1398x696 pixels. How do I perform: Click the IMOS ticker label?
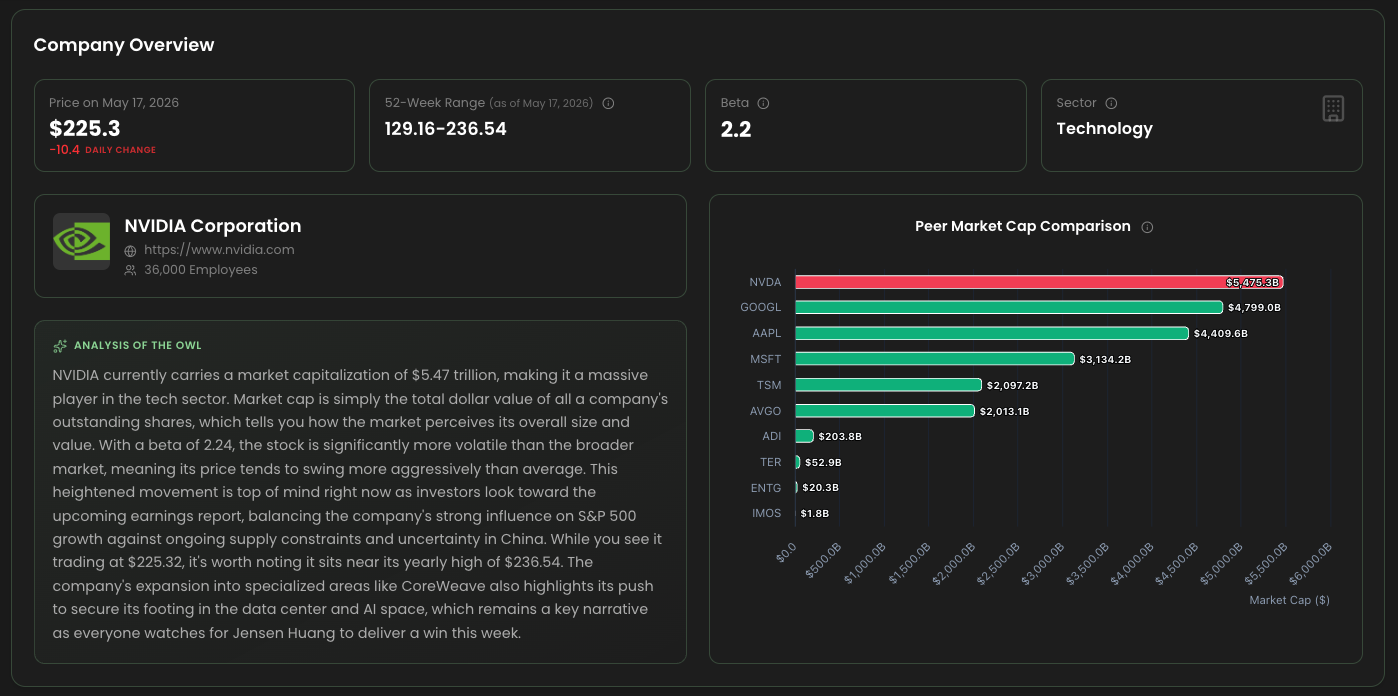pos(767,514)
